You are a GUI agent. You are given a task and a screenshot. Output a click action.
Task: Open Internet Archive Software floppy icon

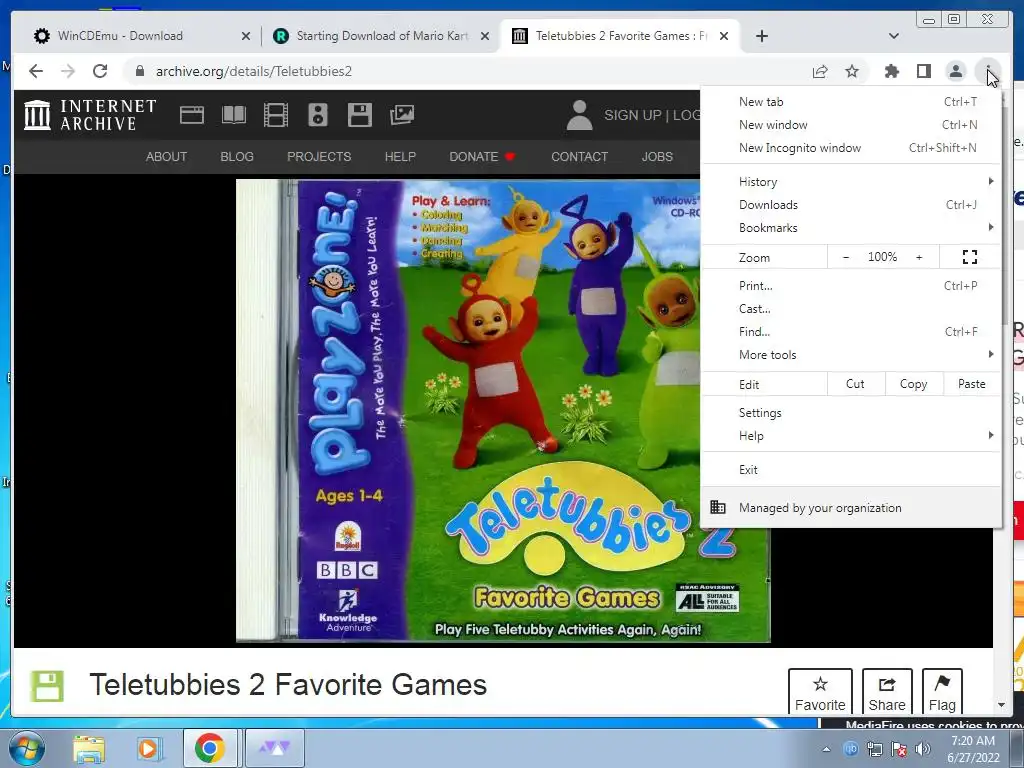coord(360,115)
